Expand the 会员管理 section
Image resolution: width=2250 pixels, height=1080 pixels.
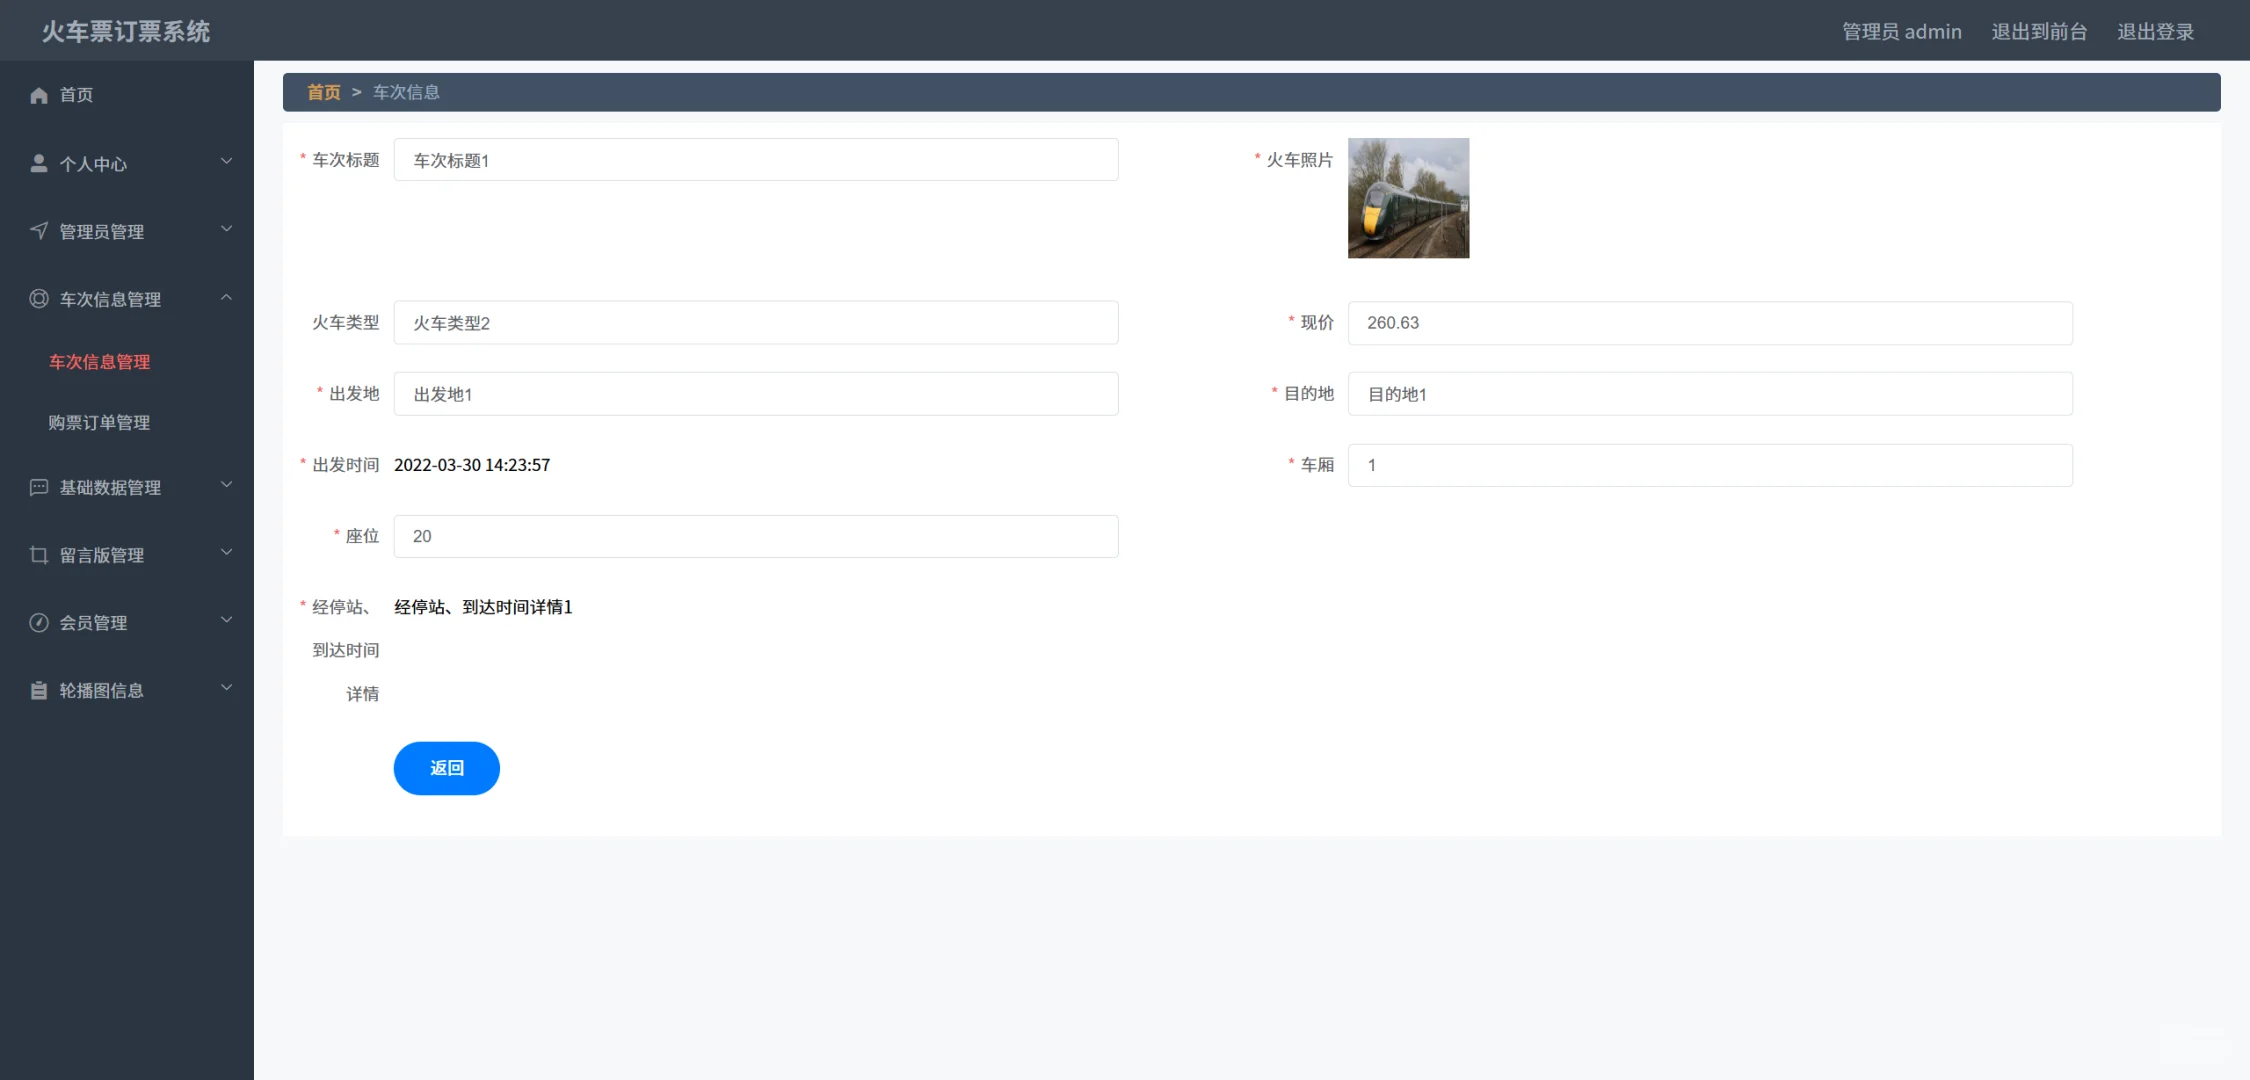point(226,621)
